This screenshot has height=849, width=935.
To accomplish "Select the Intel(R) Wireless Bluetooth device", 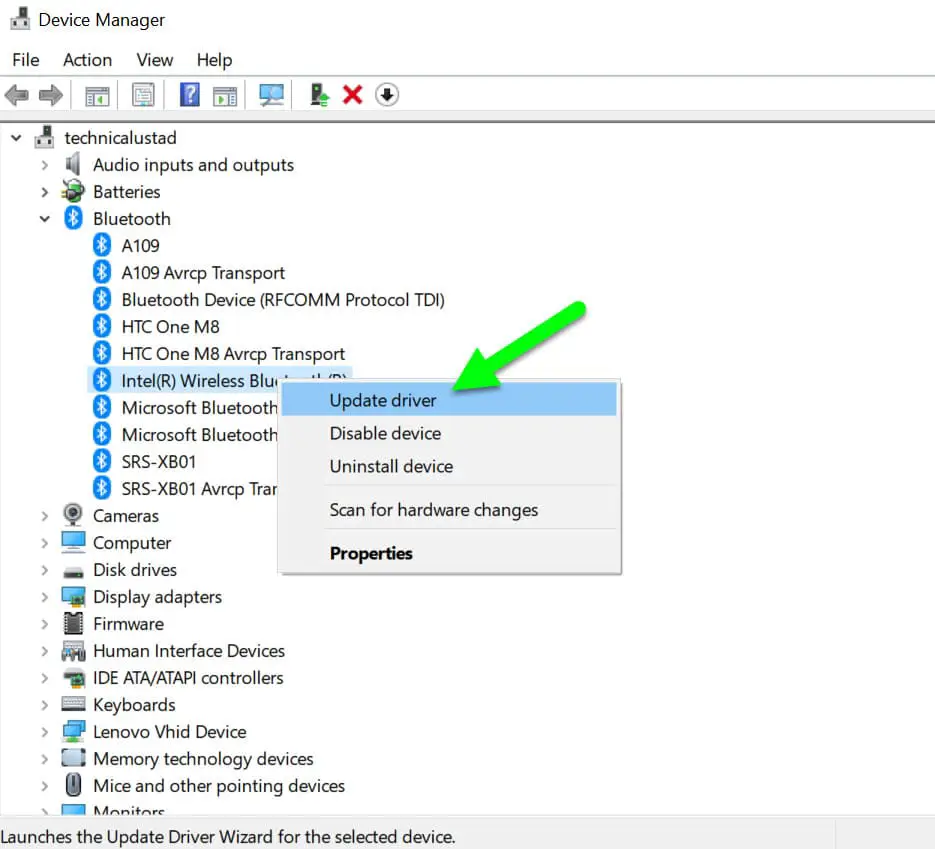I will pyautogui.click(x=199, y=380).
